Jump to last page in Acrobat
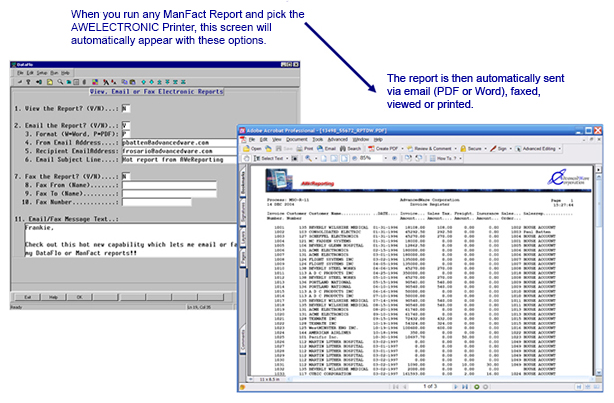The width and height of the screenshot is (614, 403). click(x=465, y=387)
